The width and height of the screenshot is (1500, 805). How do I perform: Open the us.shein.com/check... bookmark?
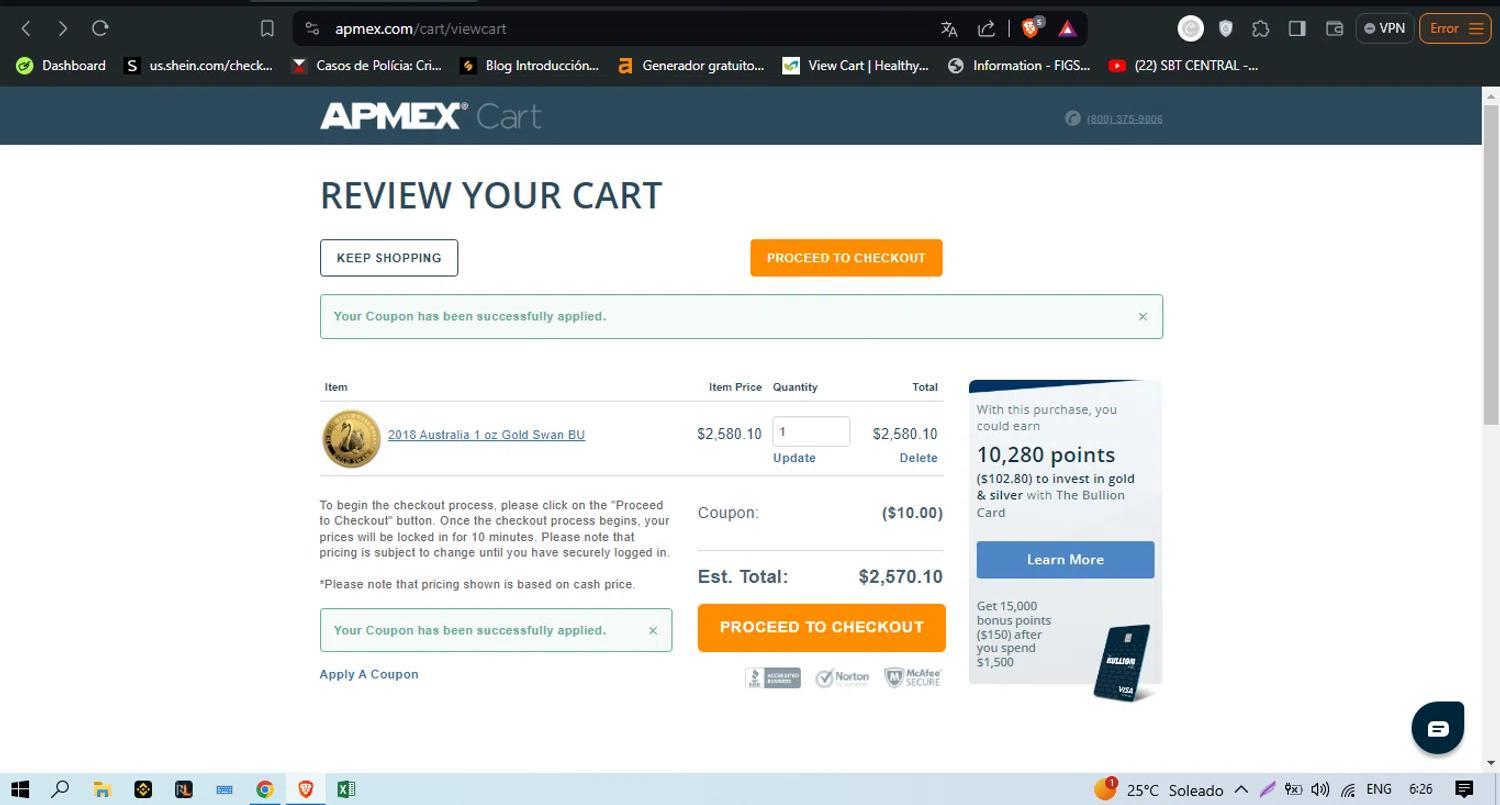click(x=198, y=65)
